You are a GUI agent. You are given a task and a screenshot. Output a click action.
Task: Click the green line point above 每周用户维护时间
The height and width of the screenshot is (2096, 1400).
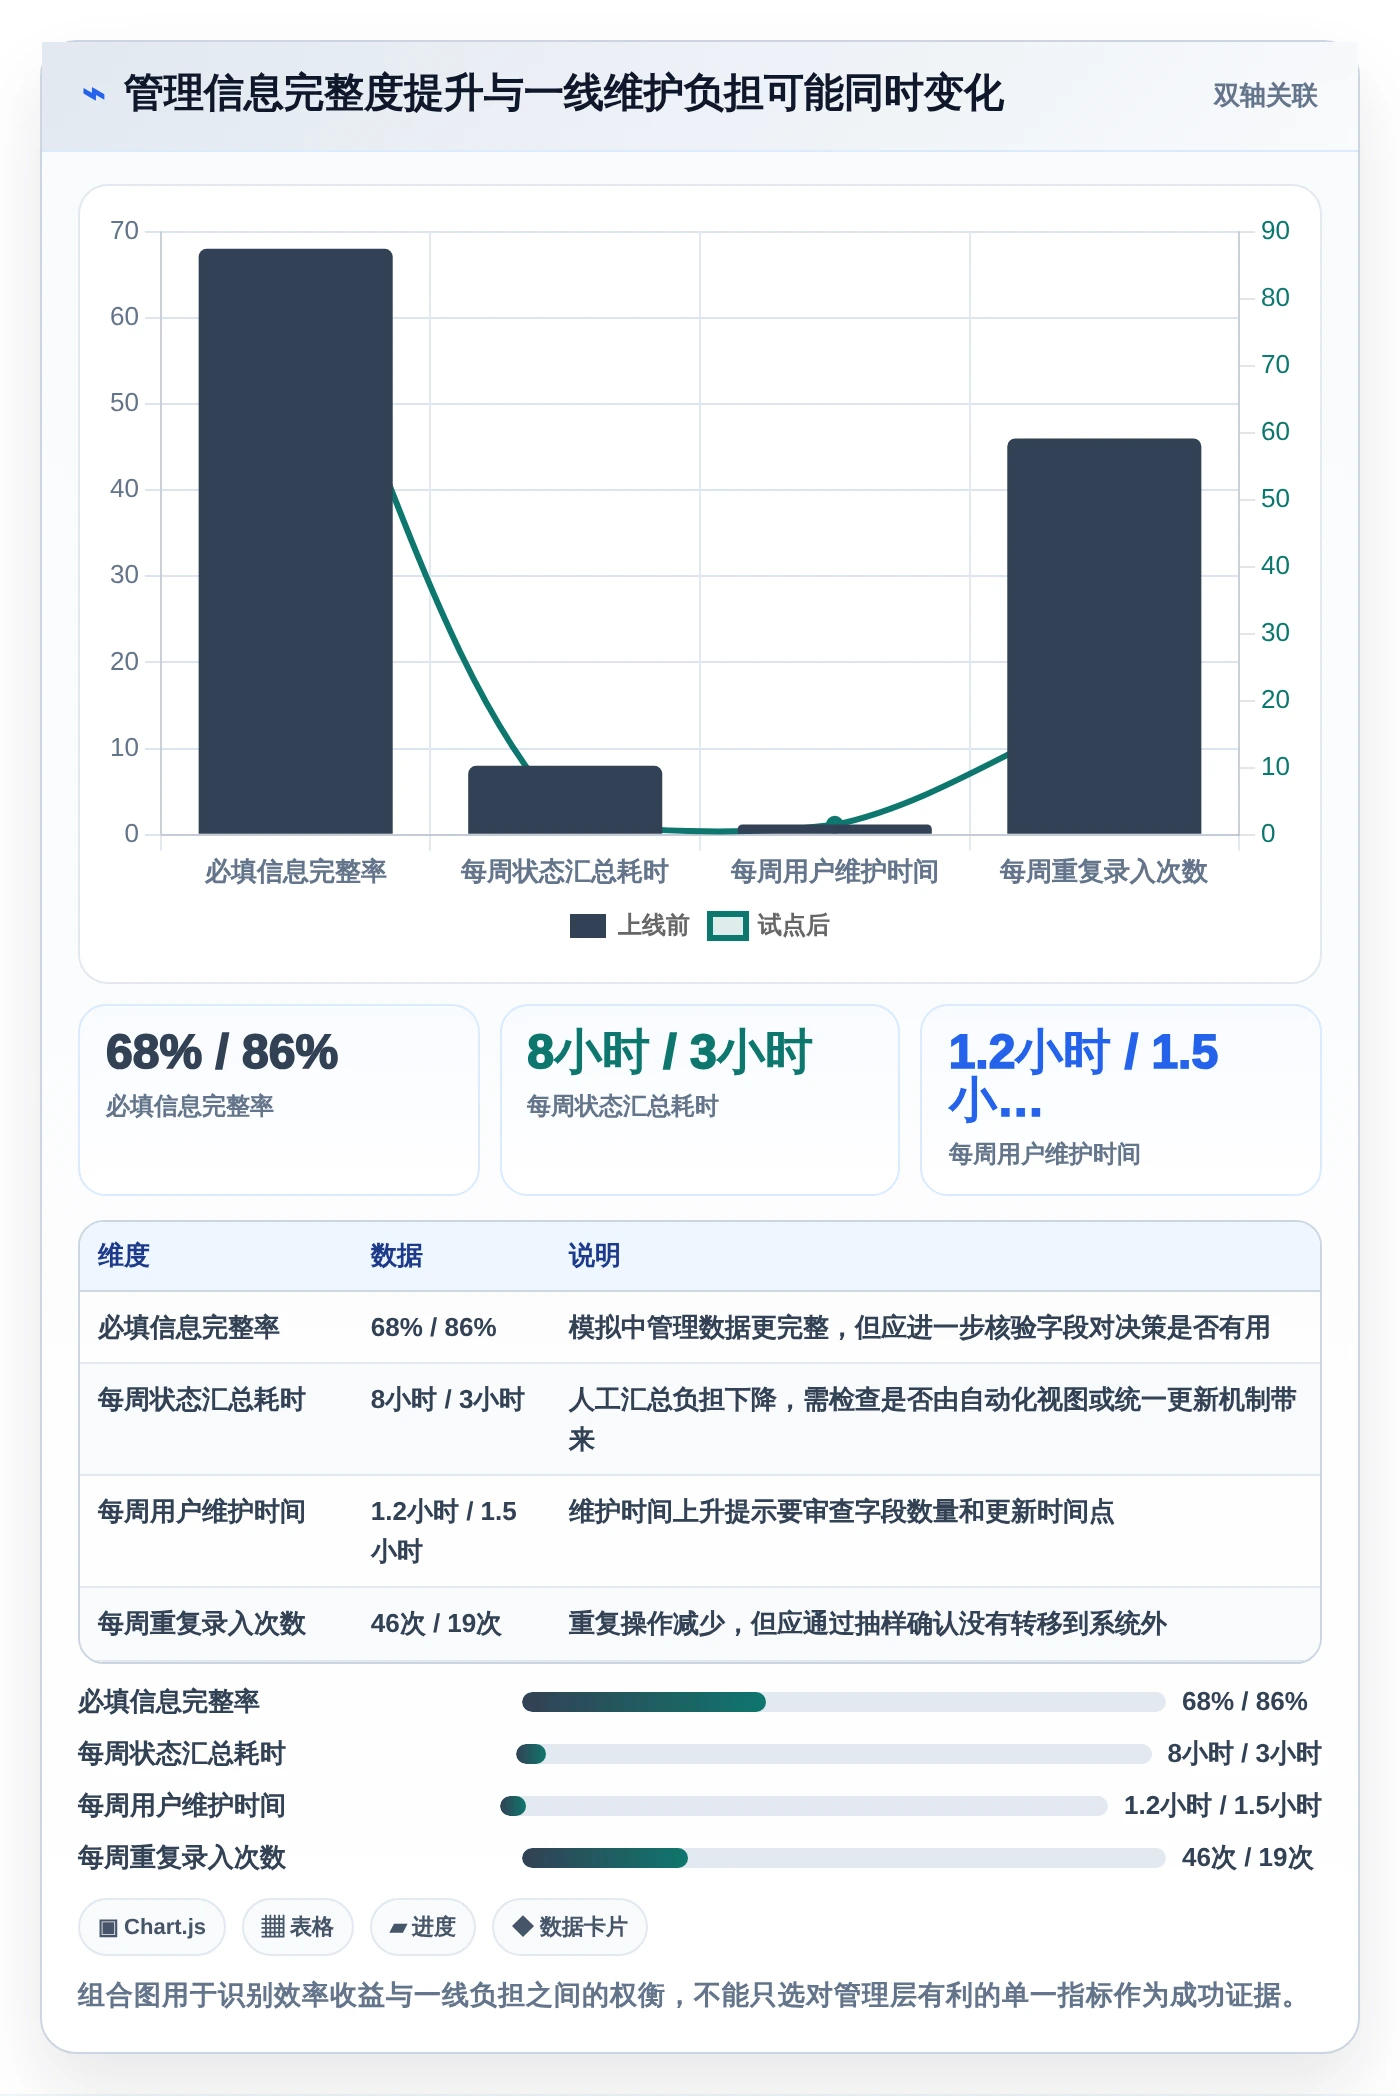coord(834,824)
